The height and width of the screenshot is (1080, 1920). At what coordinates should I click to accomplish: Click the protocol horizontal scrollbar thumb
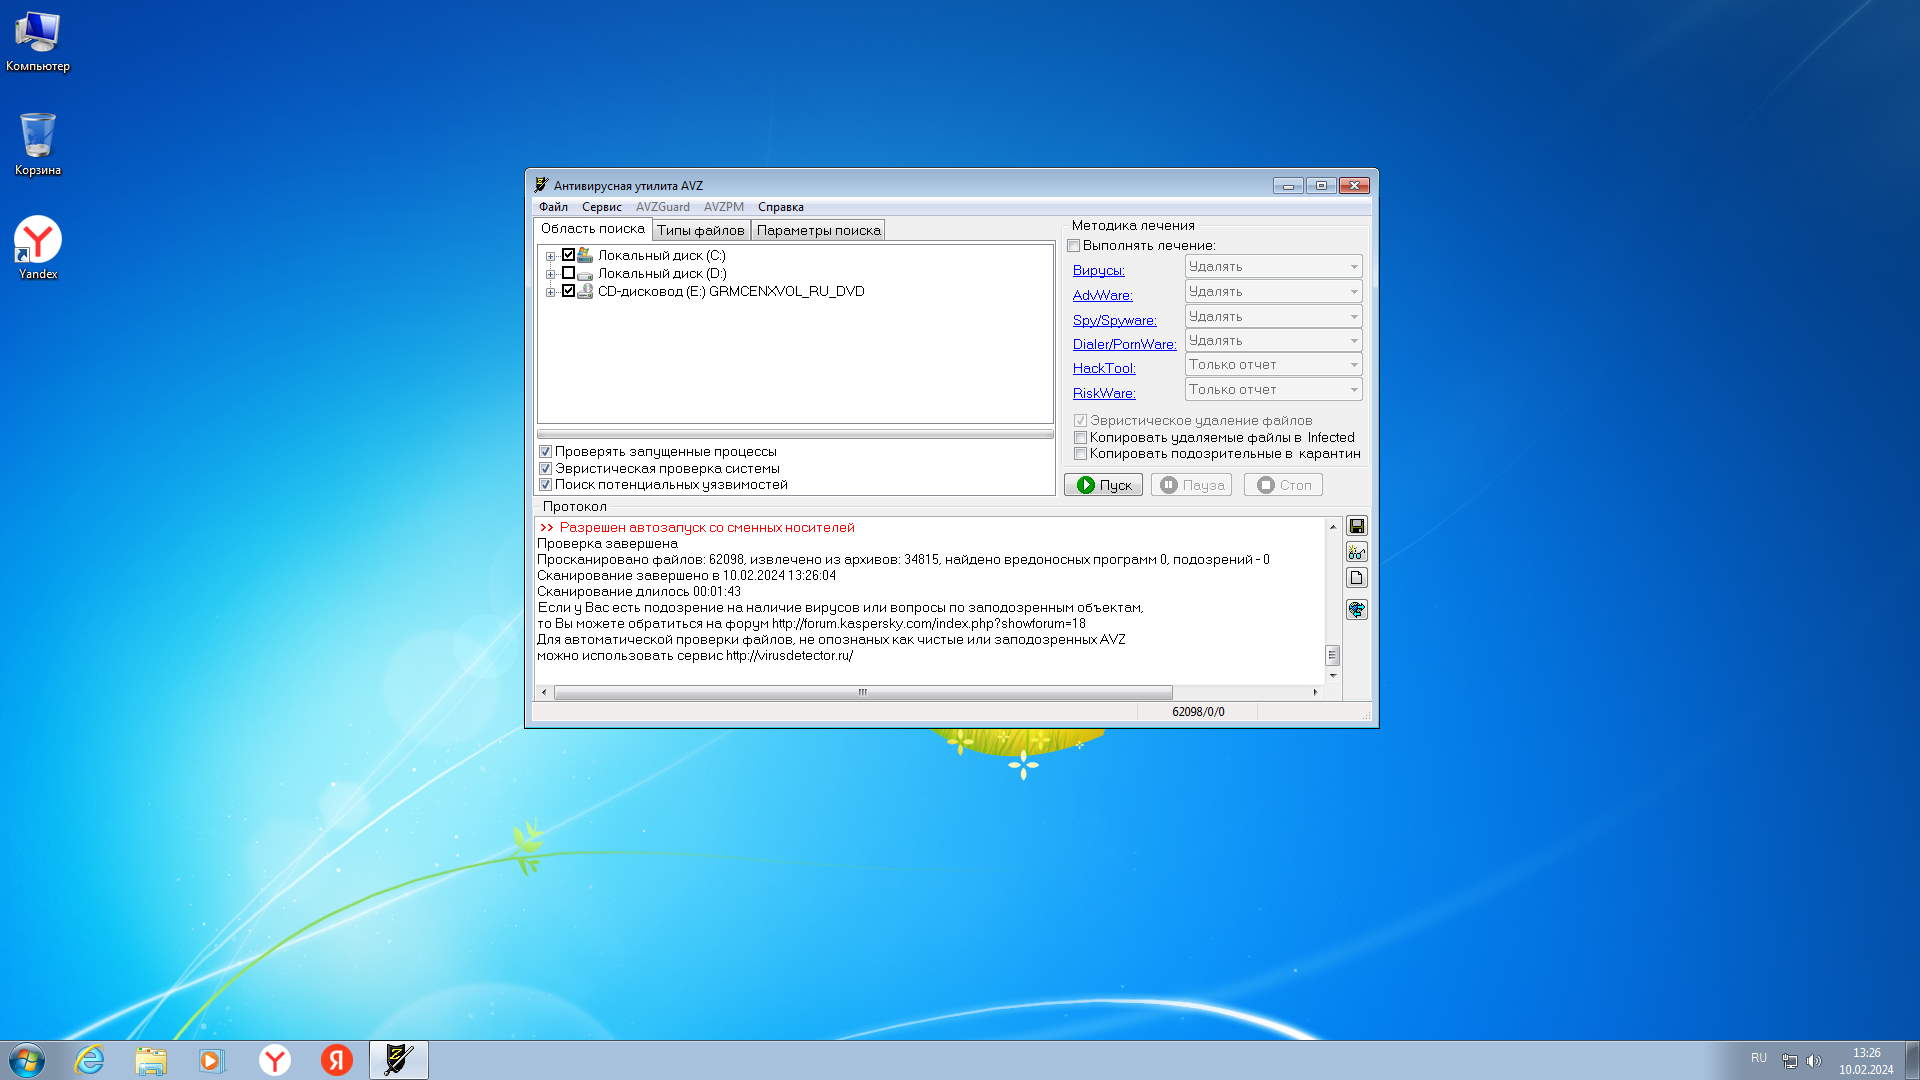(x=862, y=692)
